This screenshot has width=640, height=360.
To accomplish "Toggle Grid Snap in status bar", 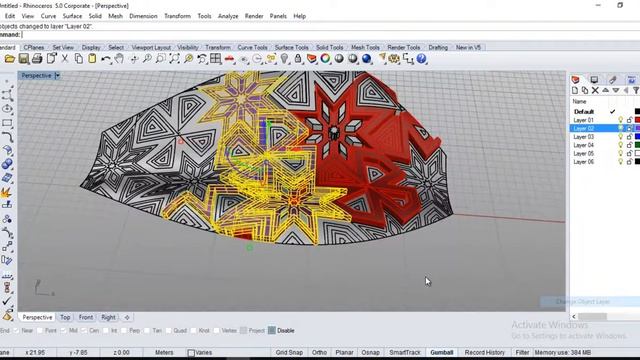I will click(289, 352).
